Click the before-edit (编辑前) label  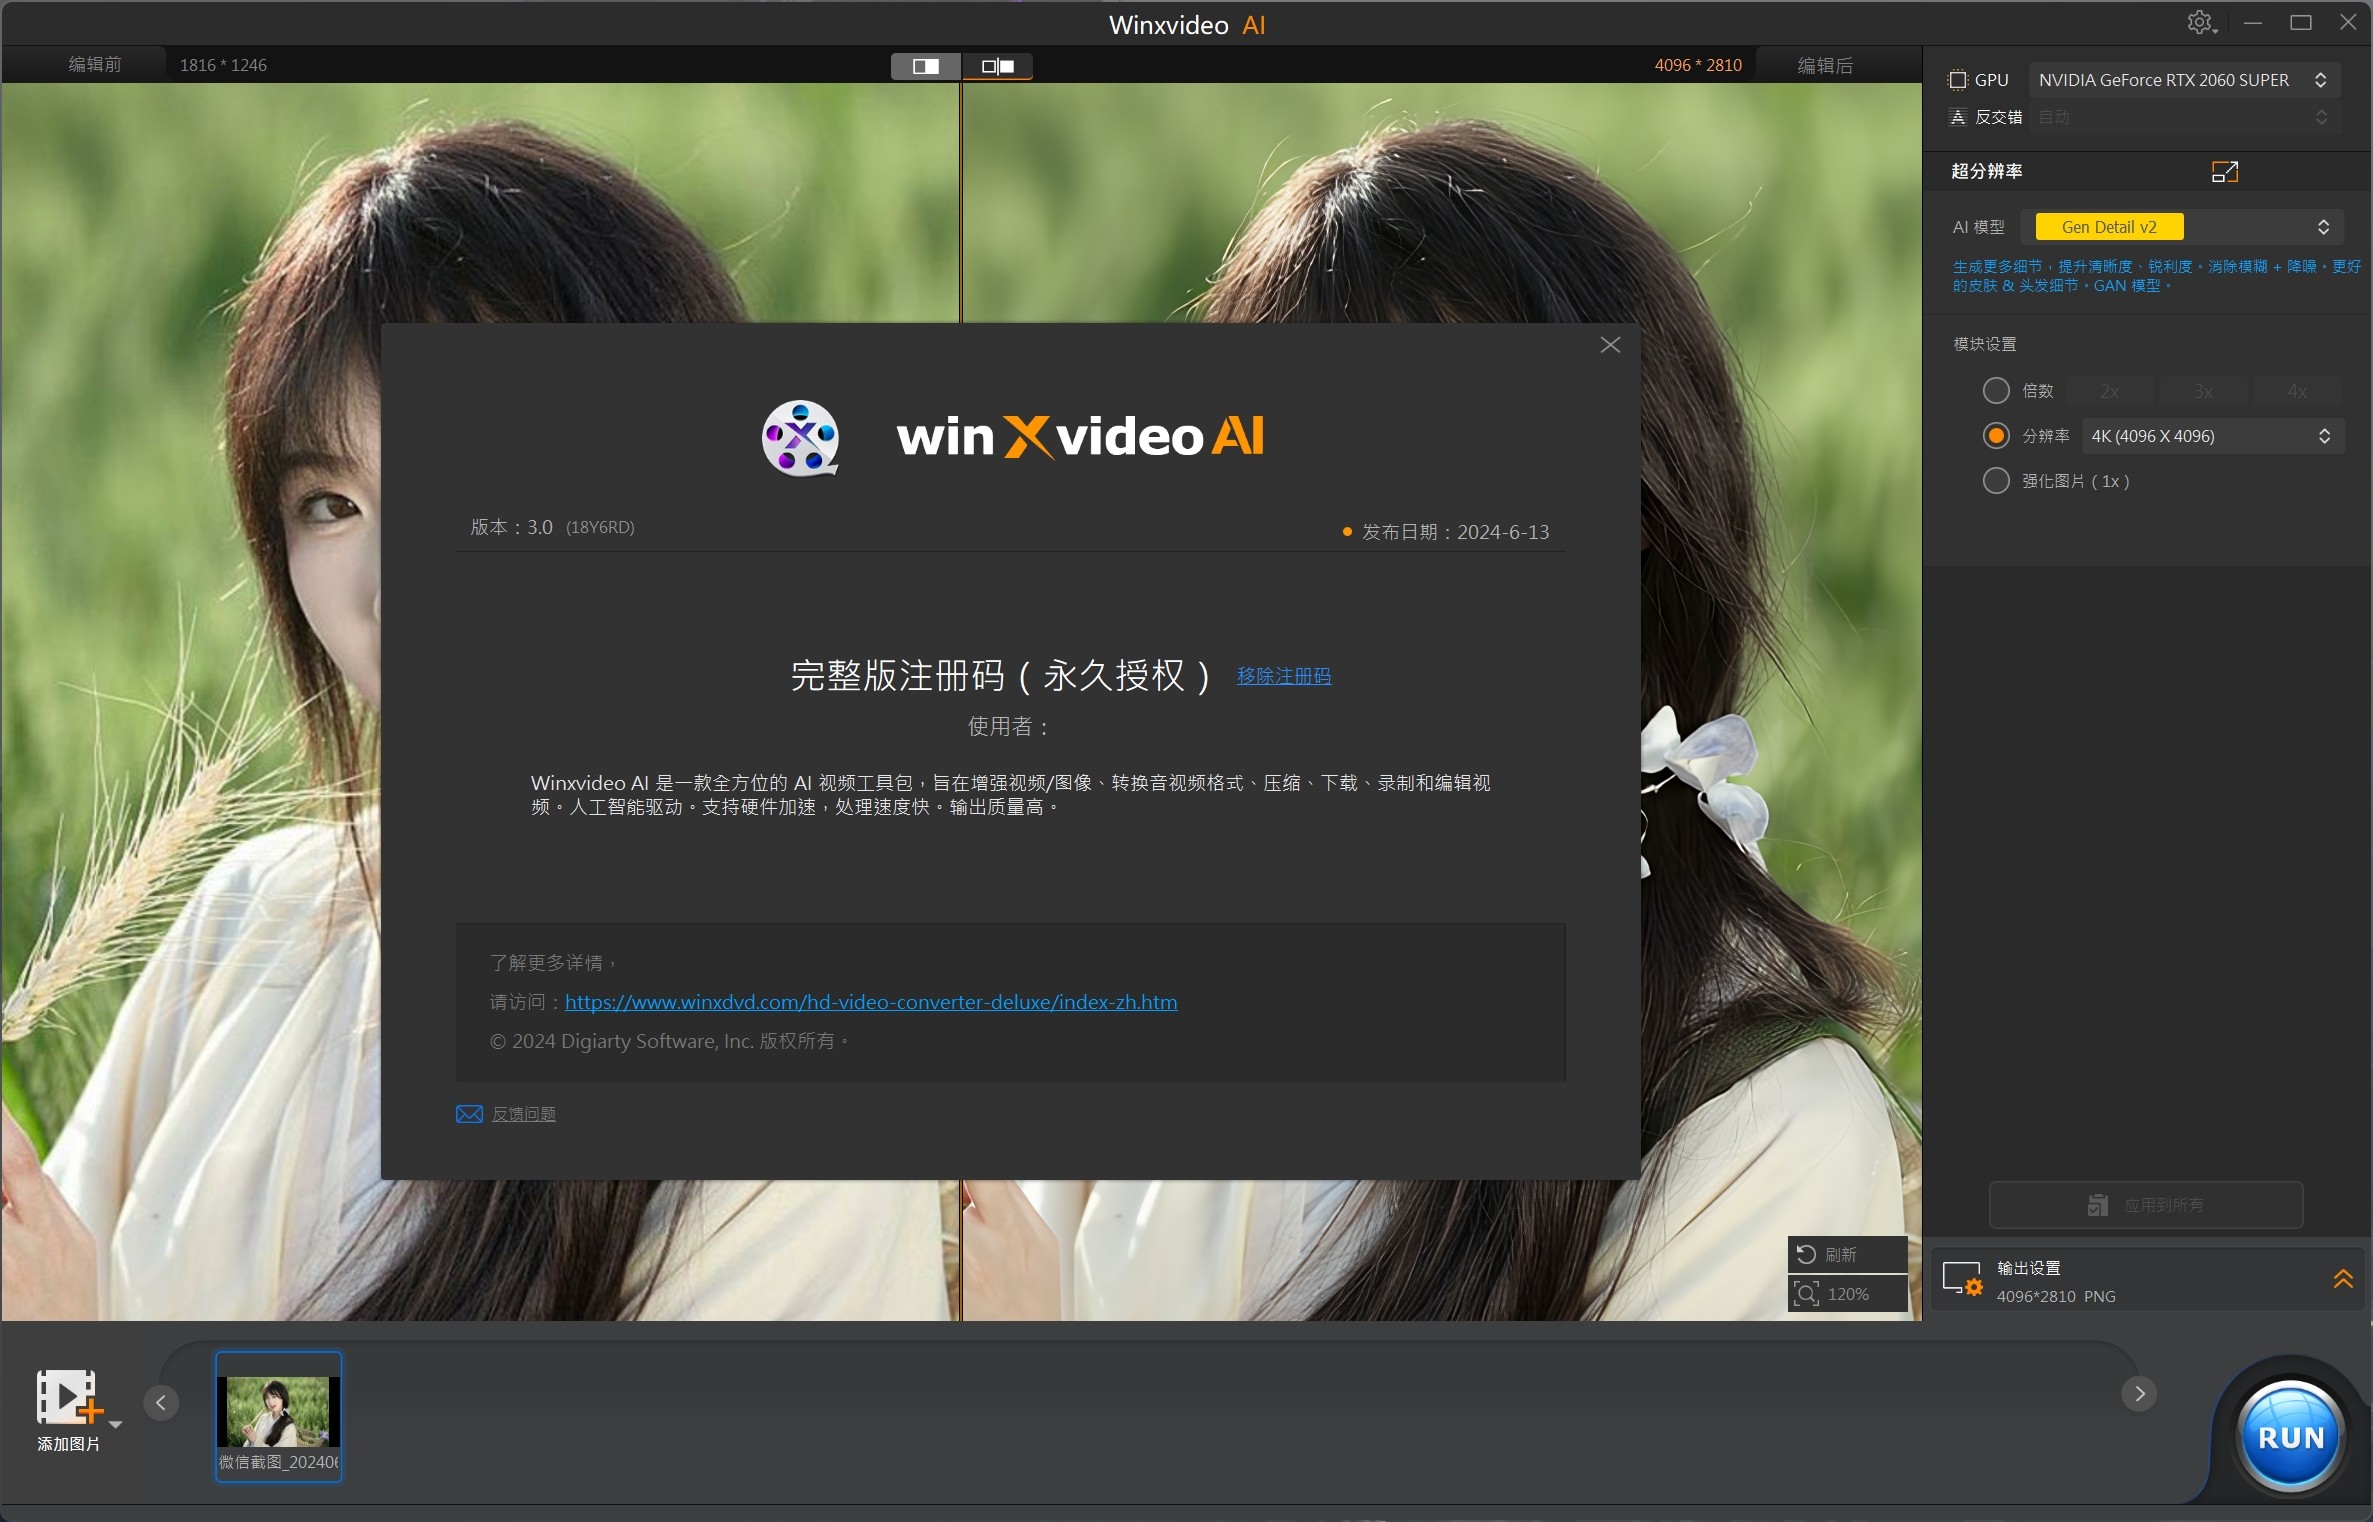95,65
